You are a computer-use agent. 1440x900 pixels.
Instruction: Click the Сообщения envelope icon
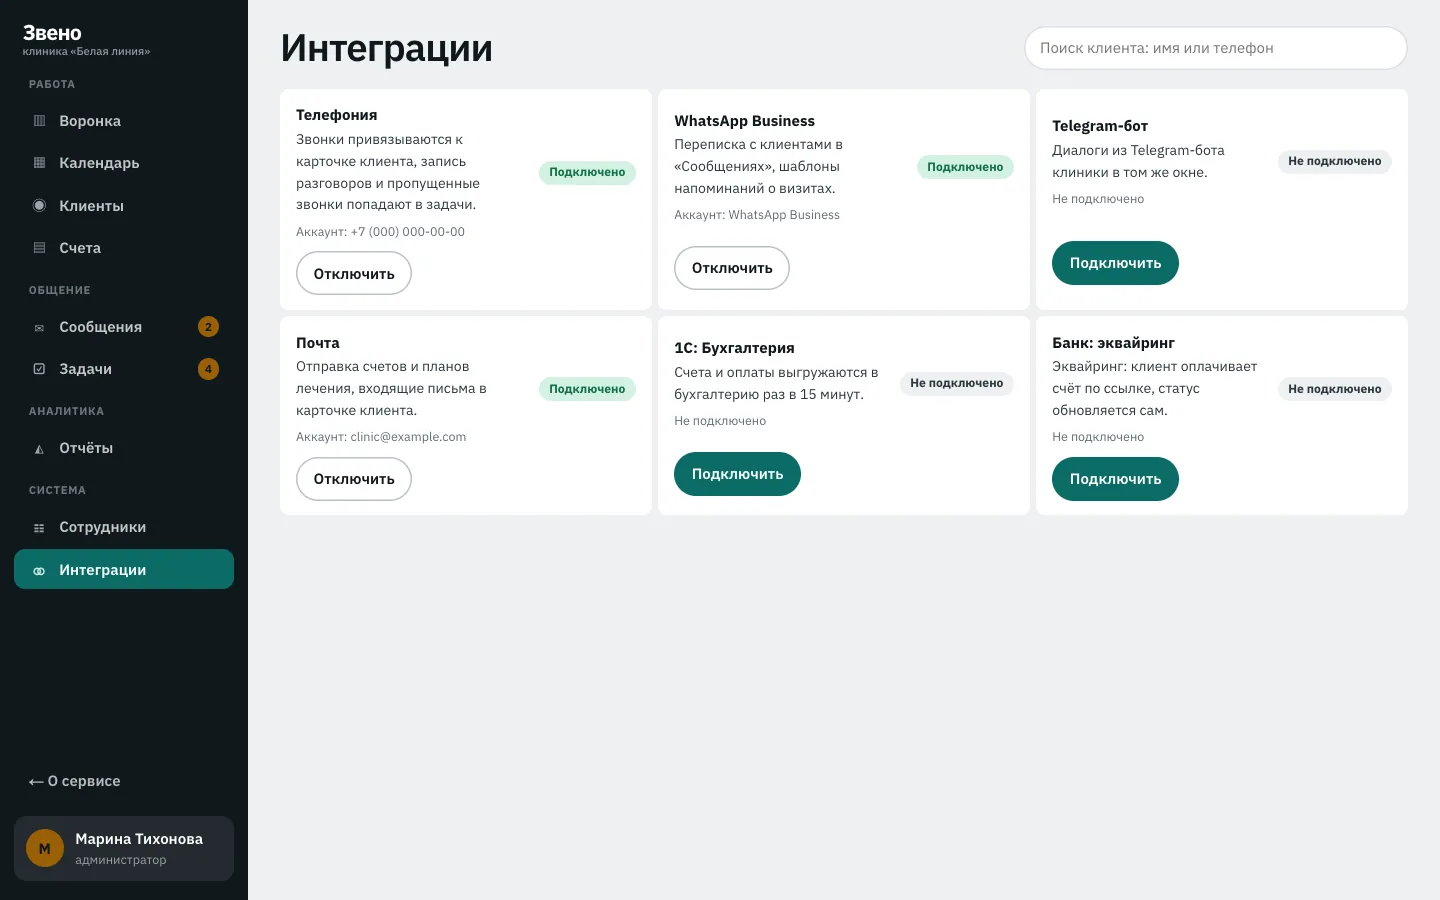click(39, 327)
